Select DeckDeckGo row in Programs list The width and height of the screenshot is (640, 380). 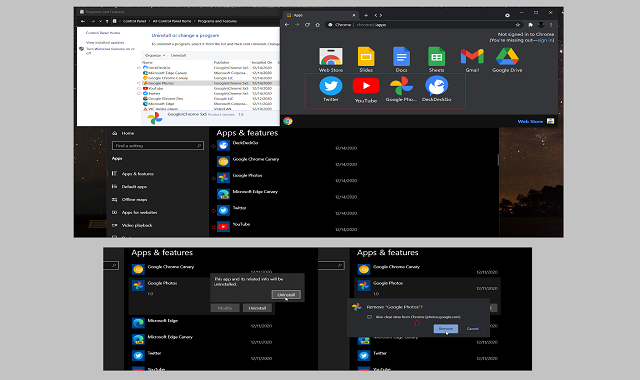point(210,68)
